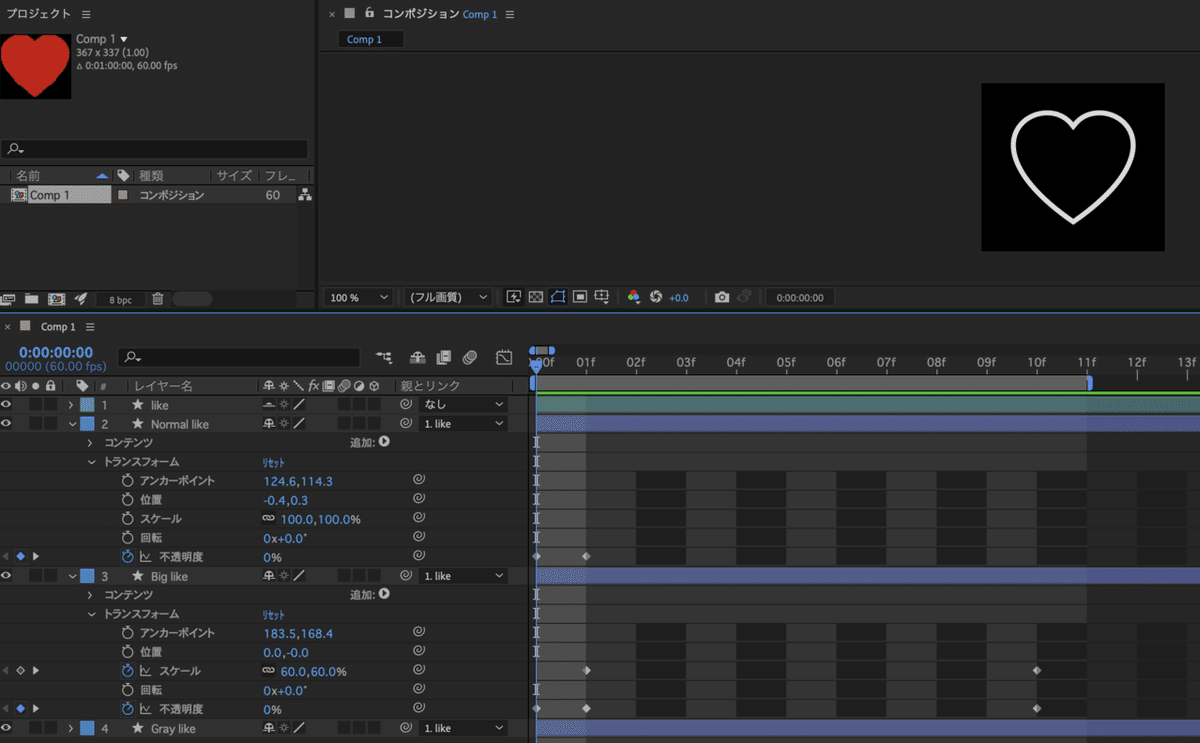Click inside the Project panel search field
1200x743 pixels.
157,149
